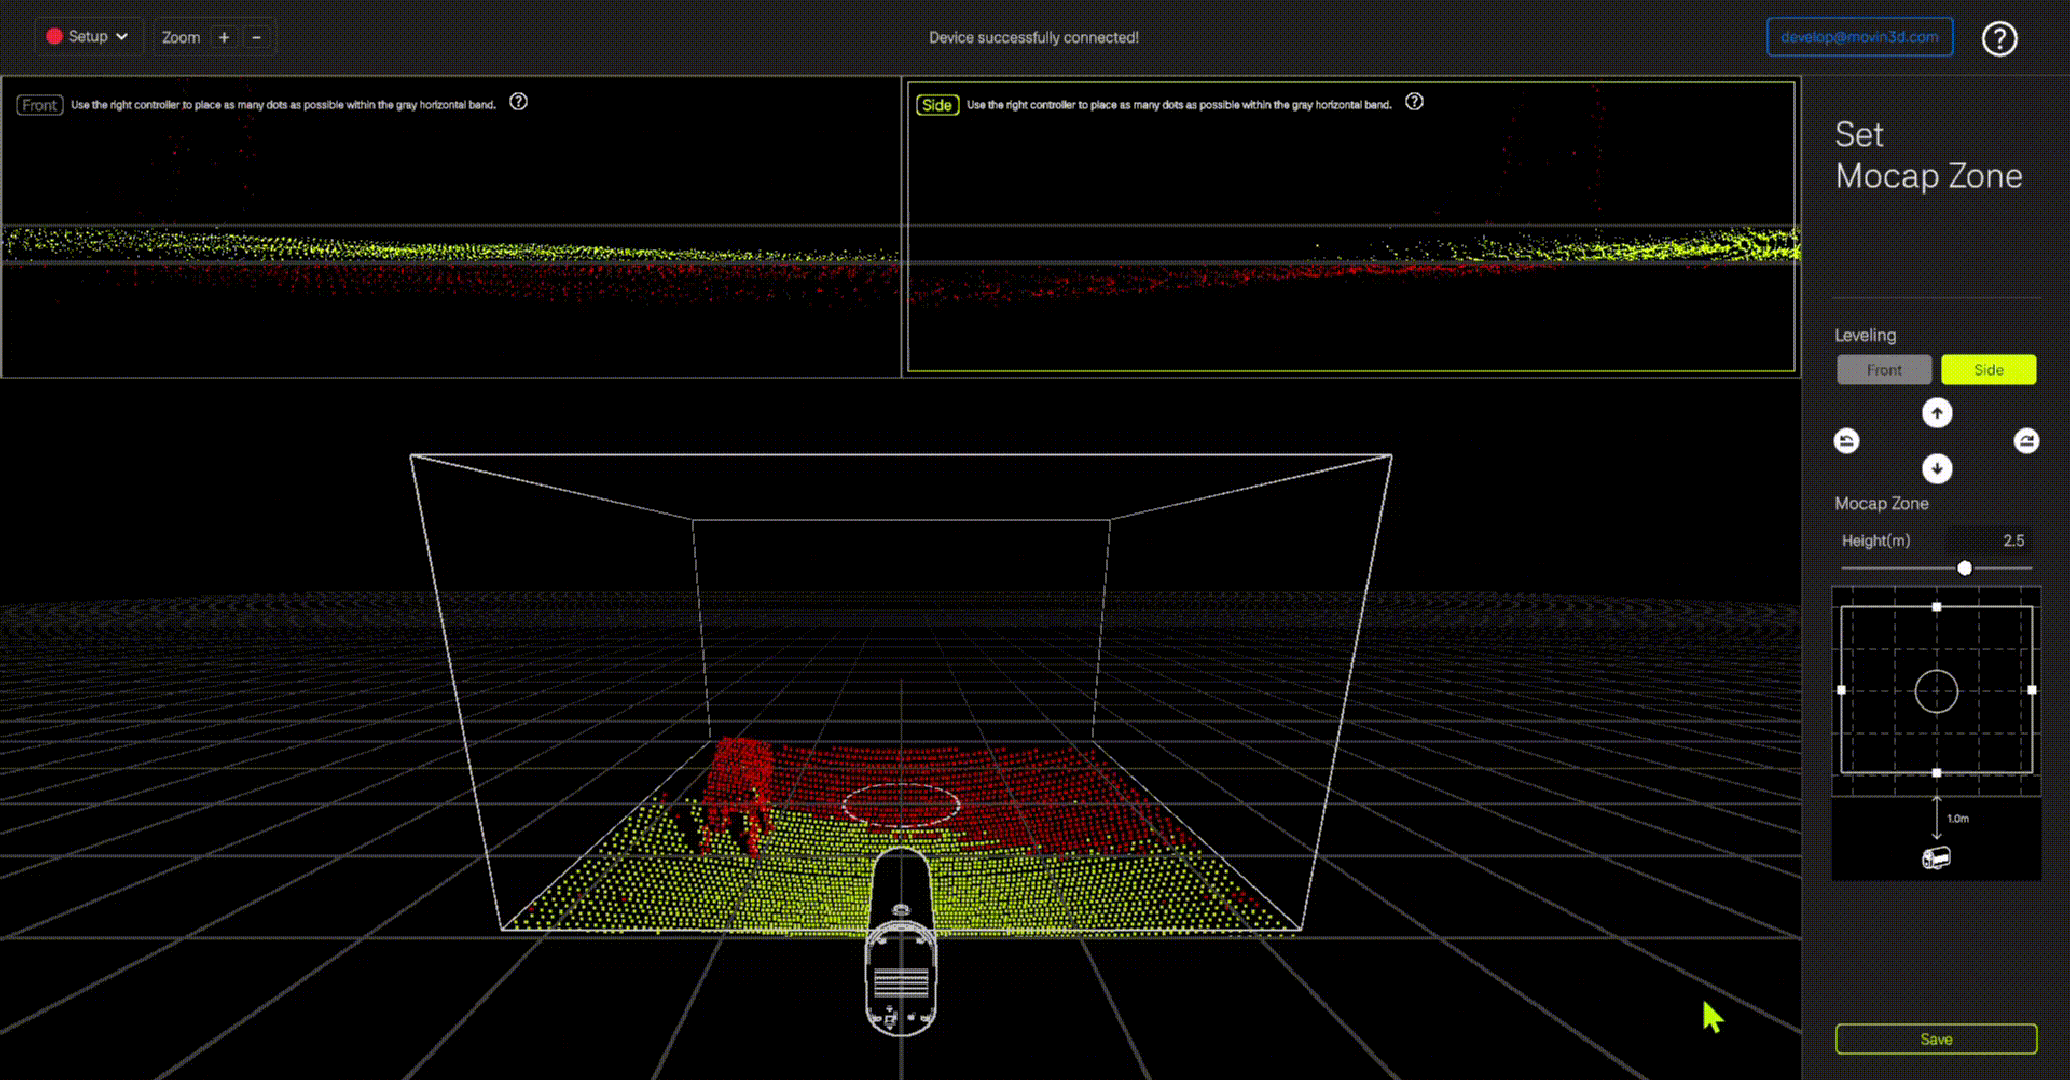Click the develop@movin3d.com account button
The width and height of the screenshot is (2070, 1080).
(1859, 37)
